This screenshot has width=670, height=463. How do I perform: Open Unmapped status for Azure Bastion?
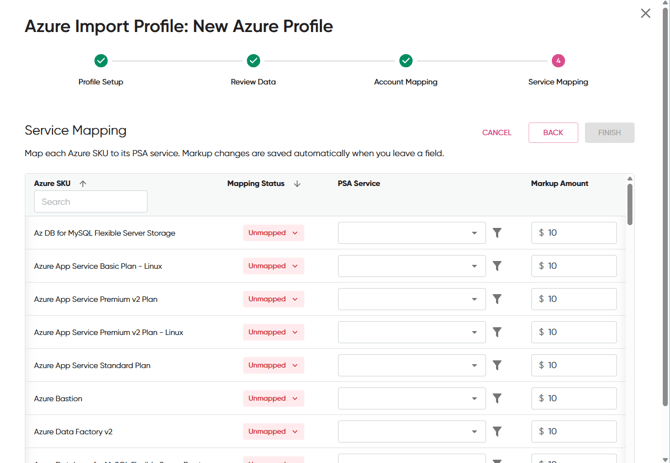point(273,399)
